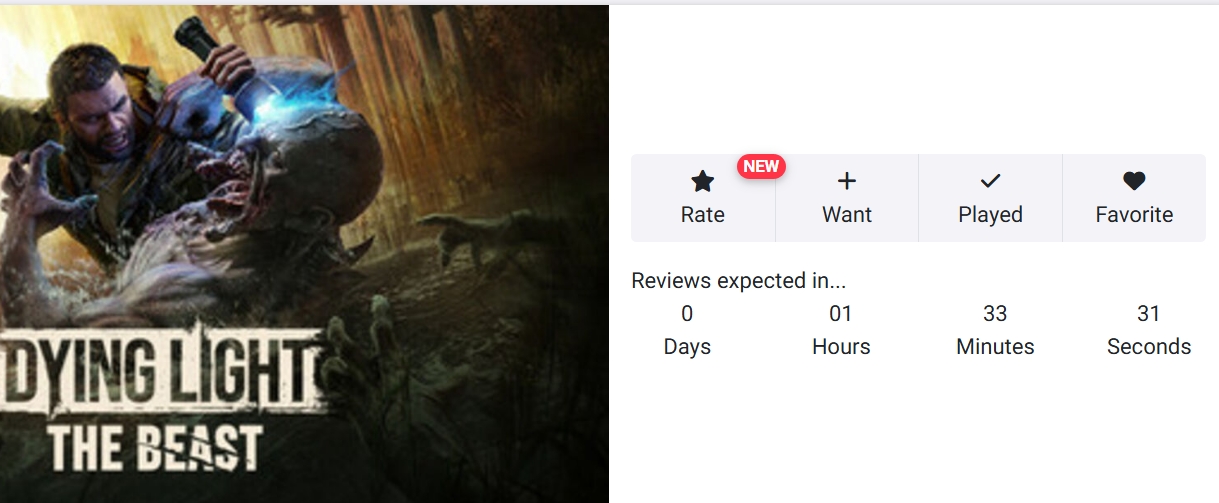Click the heart icon above Favorite
1219x503 pixels.
click(x=1134, y=181)
